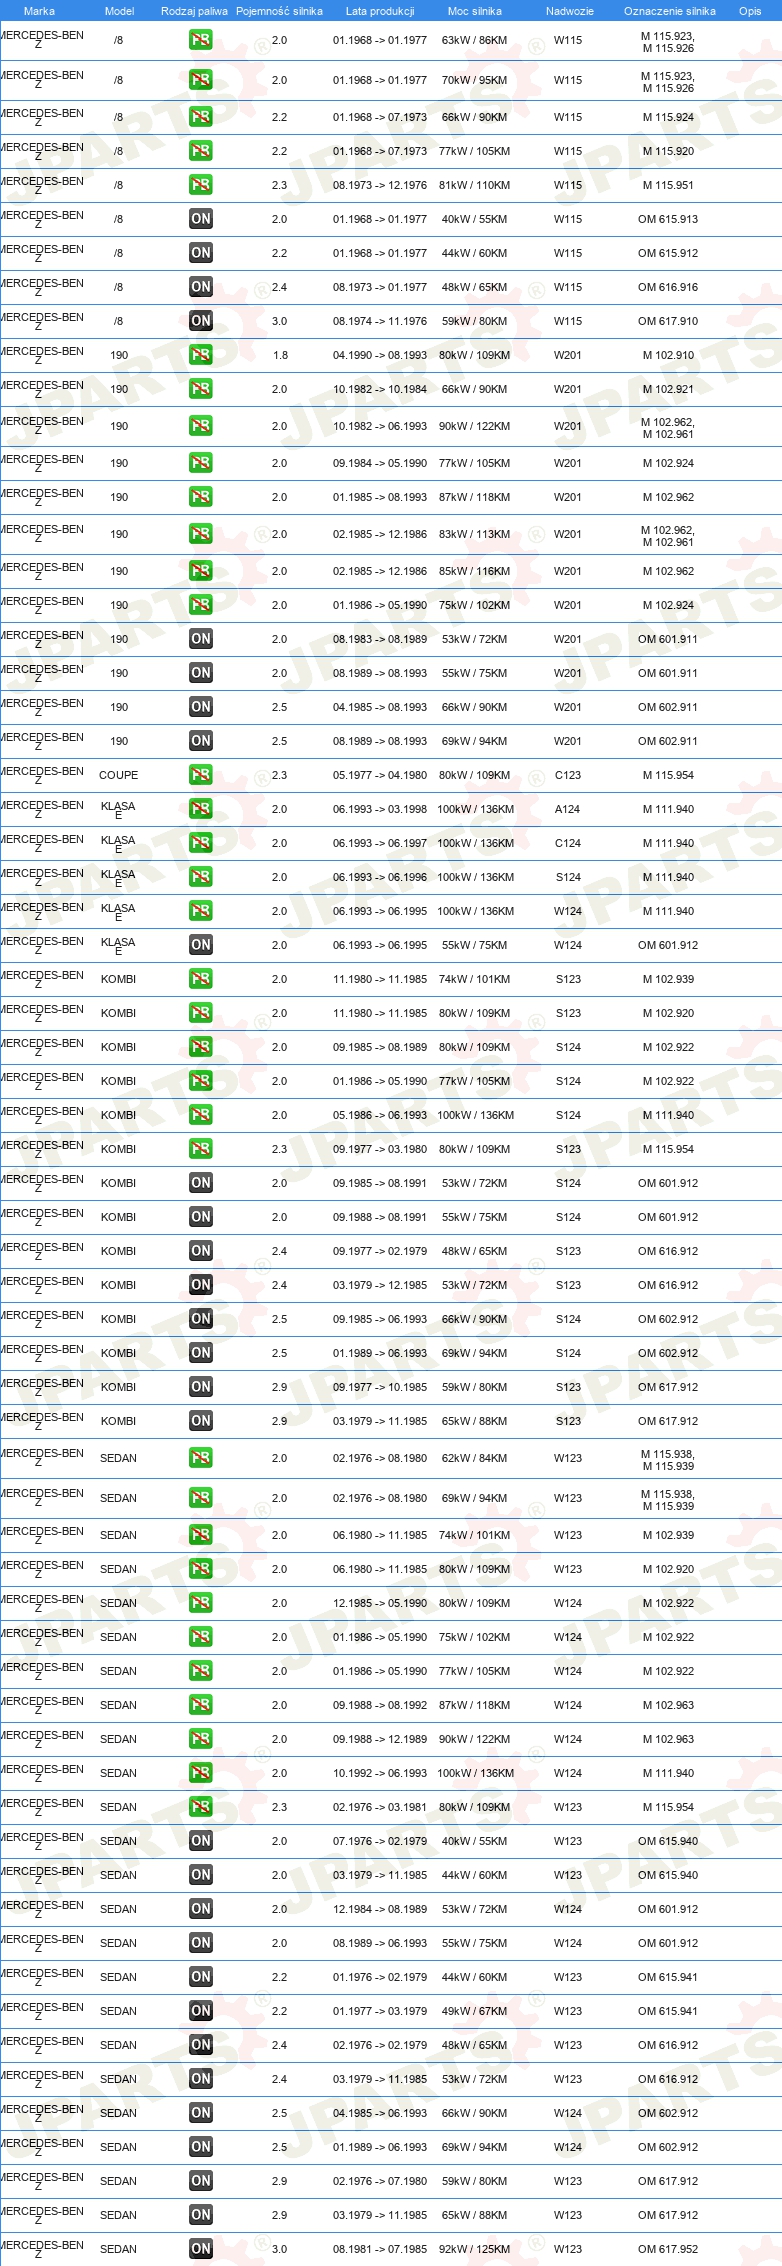Click the diesel ON icon in the OM 617.910 row

pyautogui.click(x=201, y=321)
